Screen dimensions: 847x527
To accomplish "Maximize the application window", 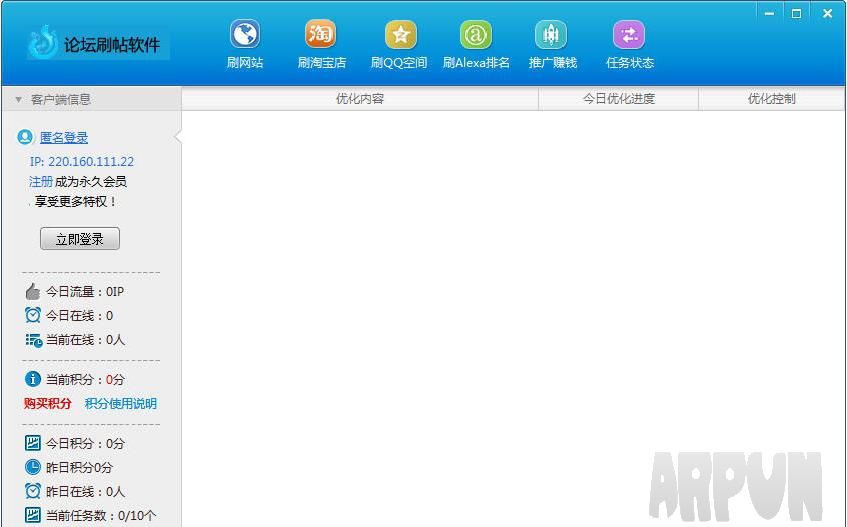I will coord(796,13).
